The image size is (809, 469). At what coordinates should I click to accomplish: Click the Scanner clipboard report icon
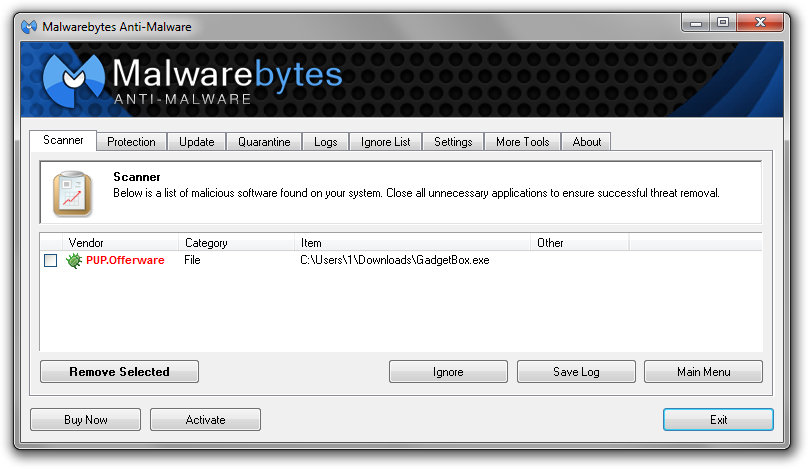pyautogui.click(x=72, y=193)
